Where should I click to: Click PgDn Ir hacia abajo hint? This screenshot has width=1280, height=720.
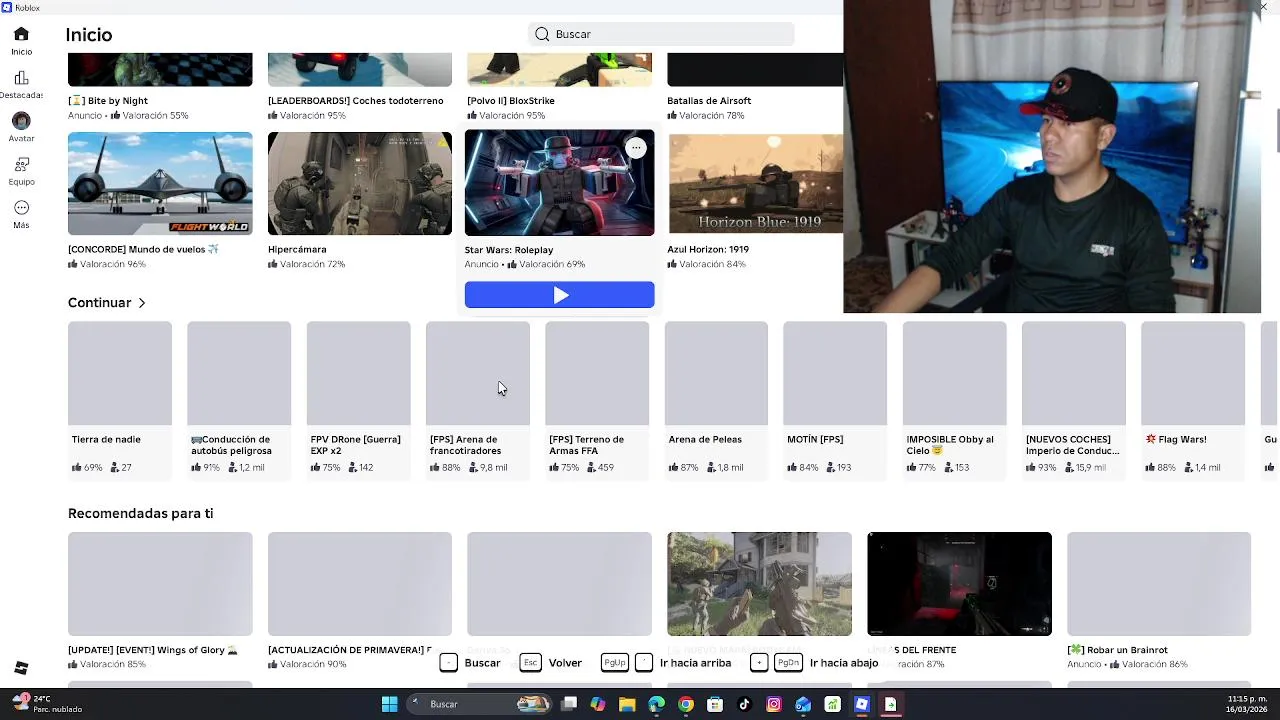coord(814,663)
